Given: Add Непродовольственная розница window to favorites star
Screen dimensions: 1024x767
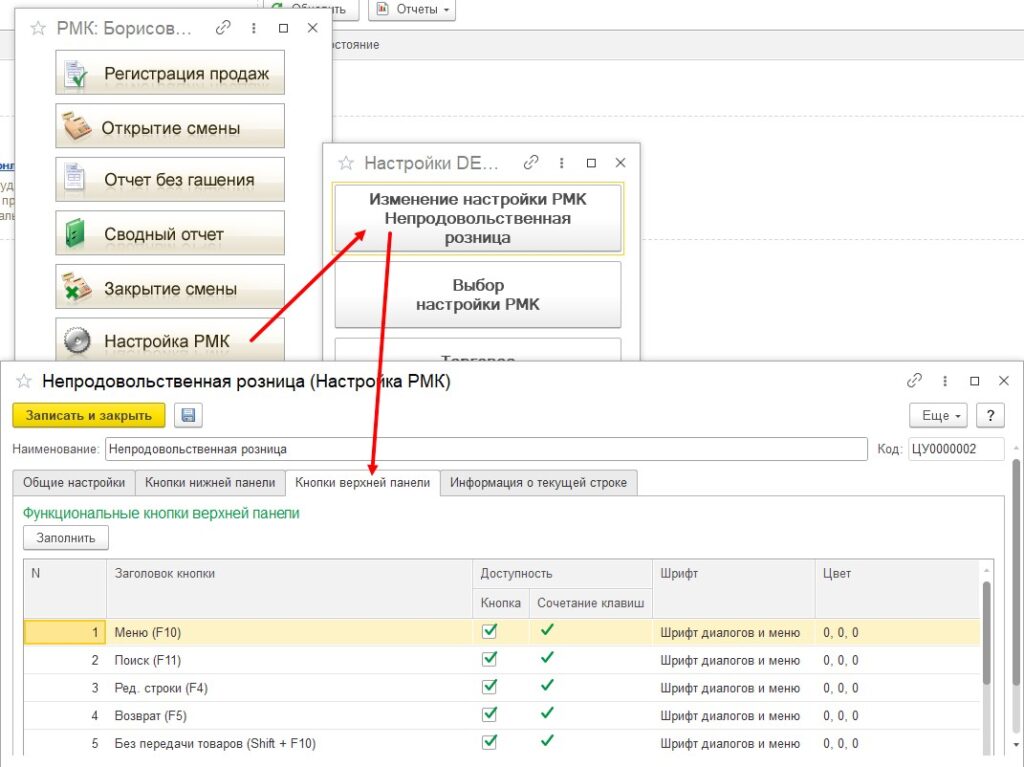Looking at the screenshot, I should click(24, 381).
